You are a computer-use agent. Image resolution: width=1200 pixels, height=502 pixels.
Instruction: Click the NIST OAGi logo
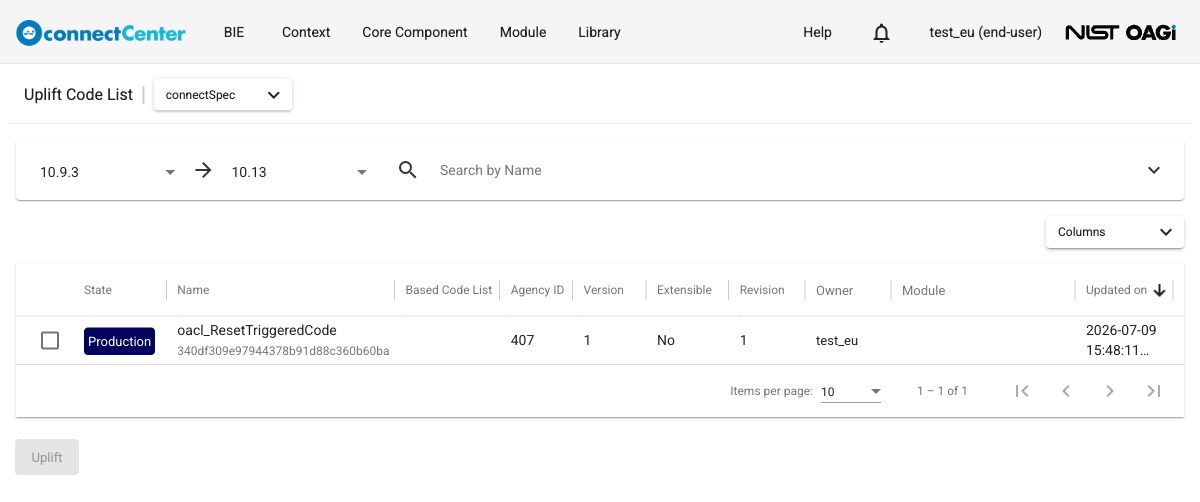coord(1120,32)
